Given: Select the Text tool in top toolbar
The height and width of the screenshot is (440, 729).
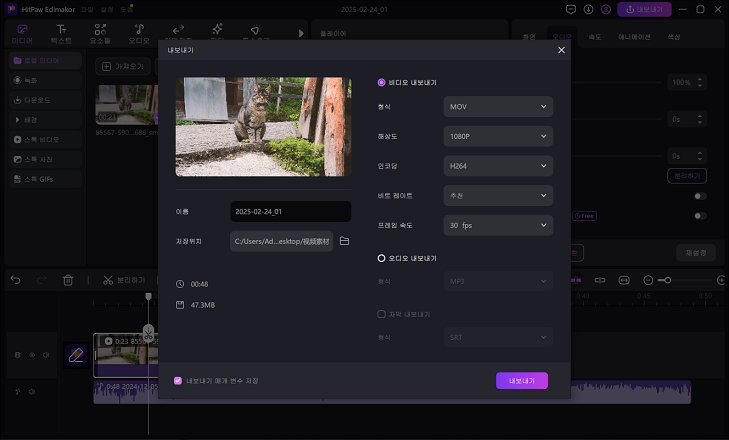Looking at the screenshot, I should tap(61, 30).
